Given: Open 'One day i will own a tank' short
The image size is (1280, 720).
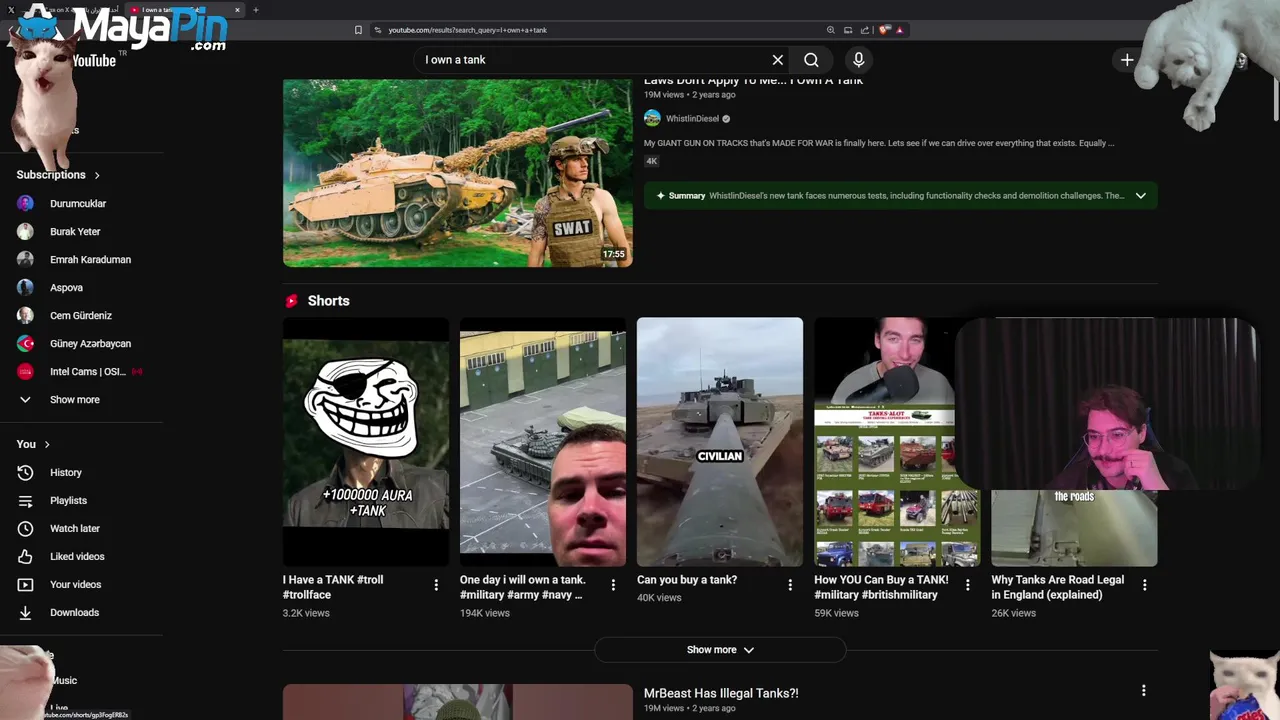Looking at the screenshot, I should (543, 442).
